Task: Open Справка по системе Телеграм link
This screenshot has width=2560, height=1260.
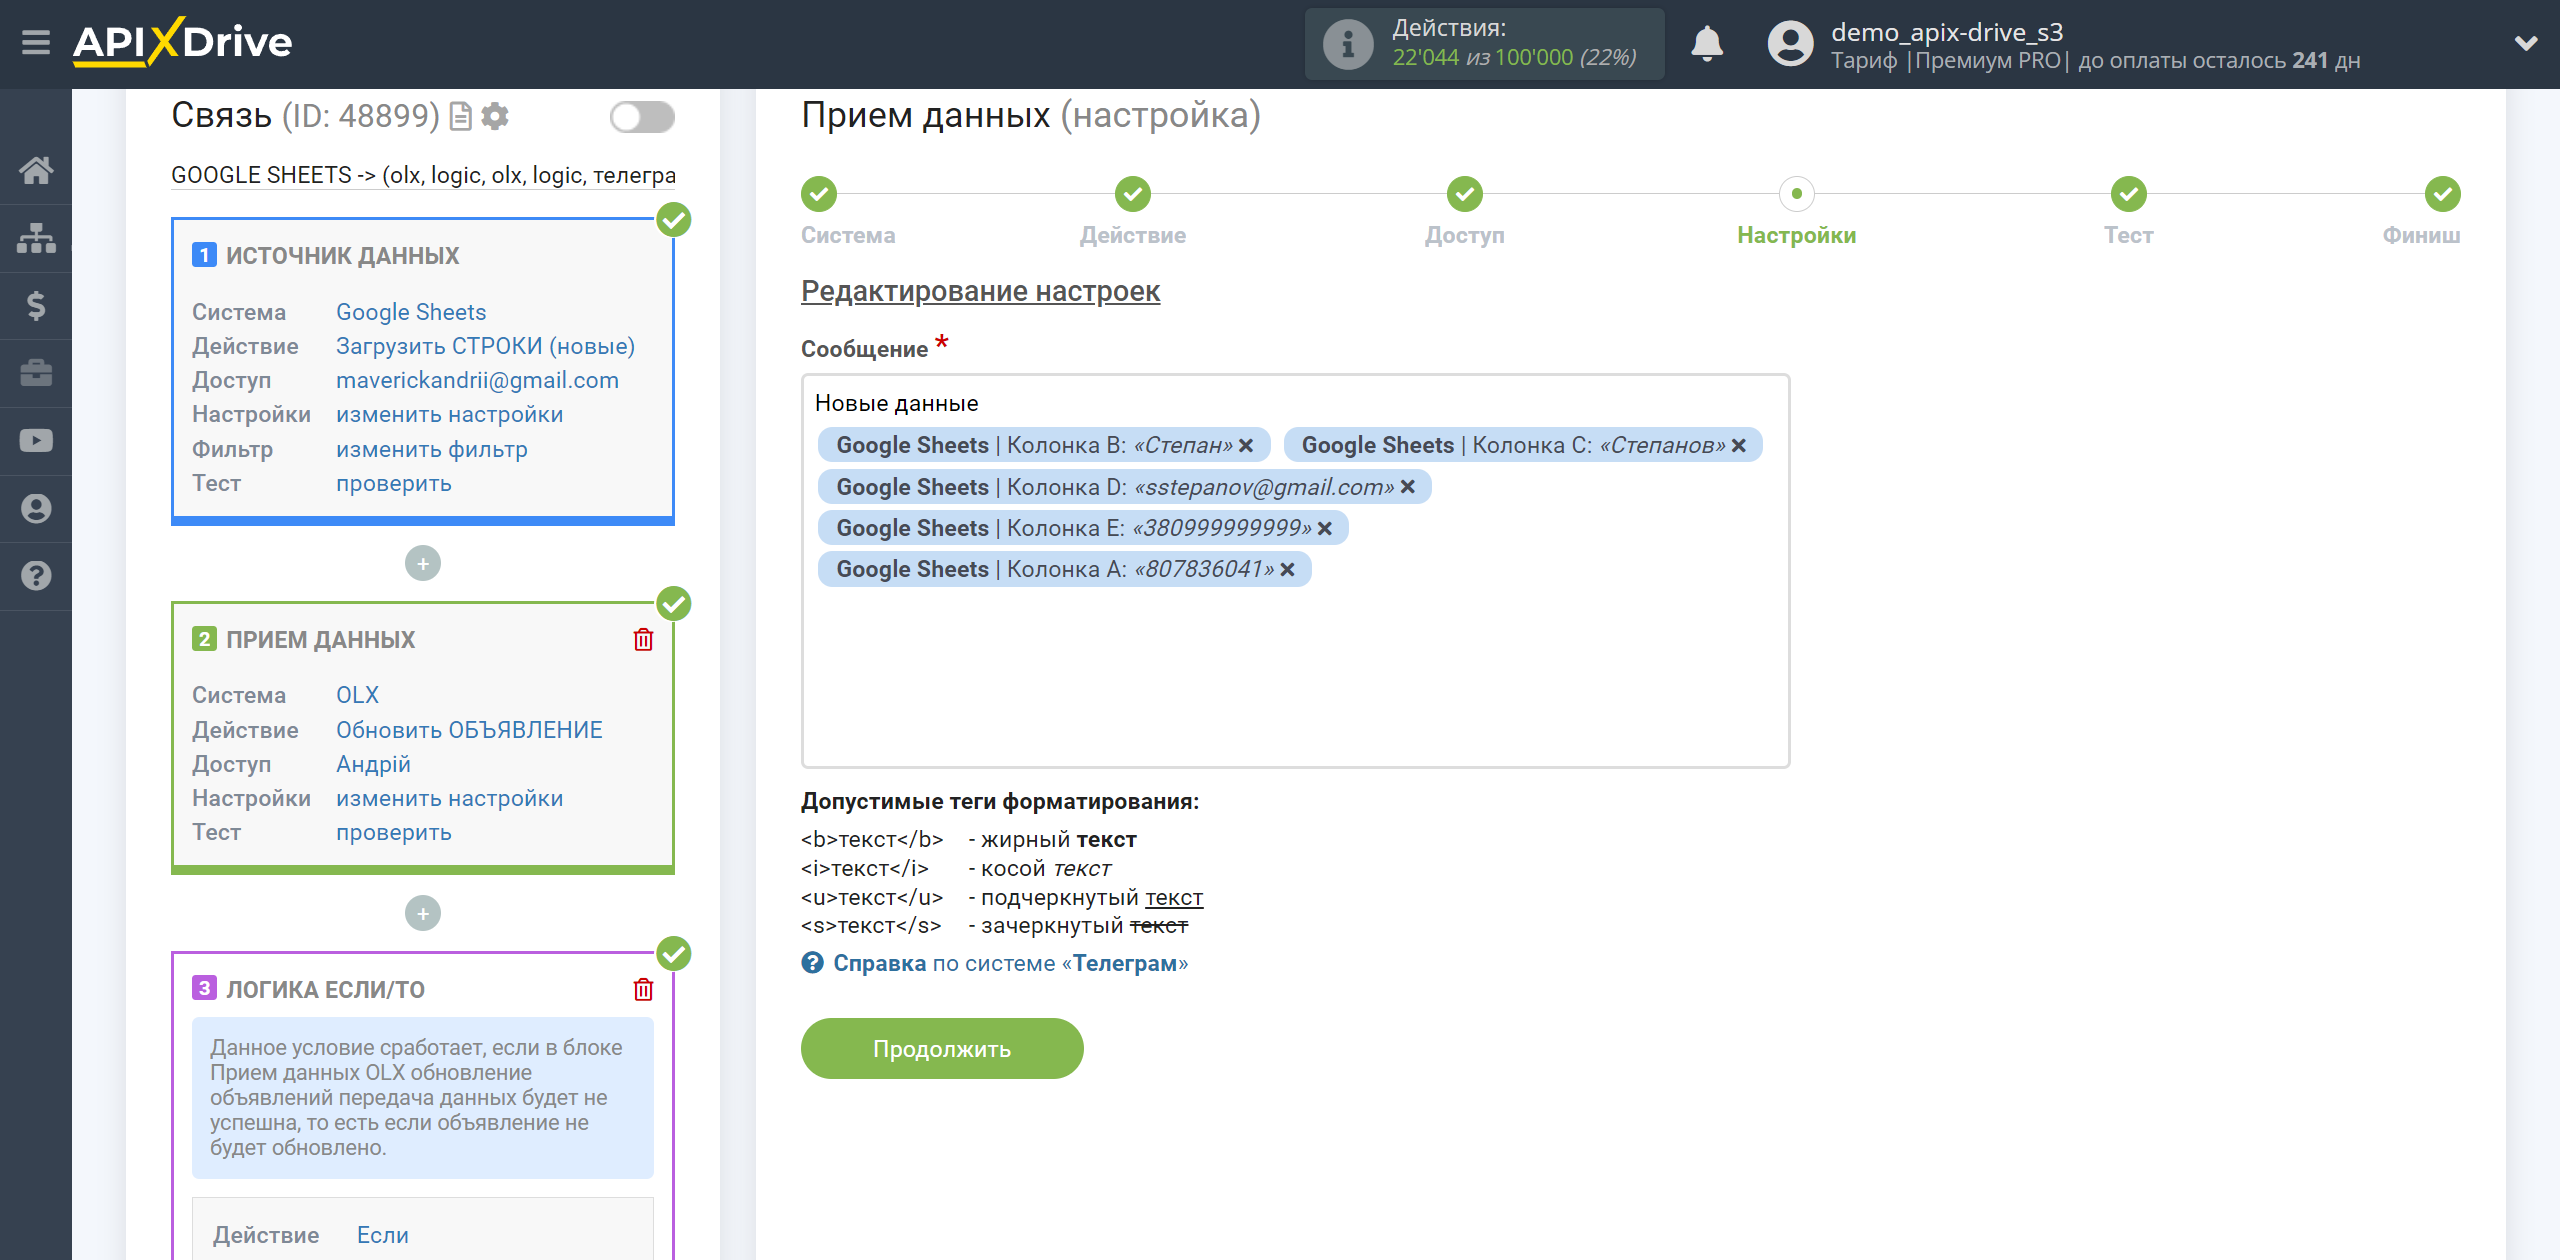Action: (x=1010, y=963)
